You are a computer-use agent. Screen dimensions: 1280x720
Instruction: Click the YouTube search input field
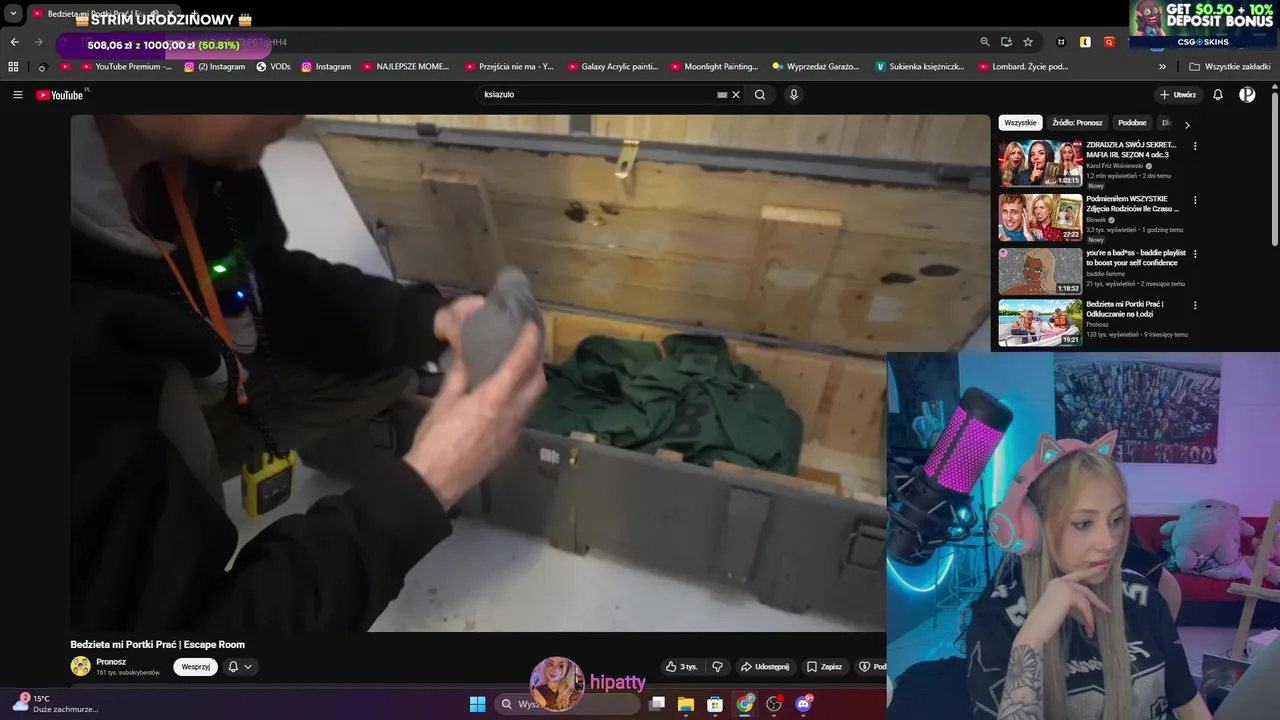point(598,95)
